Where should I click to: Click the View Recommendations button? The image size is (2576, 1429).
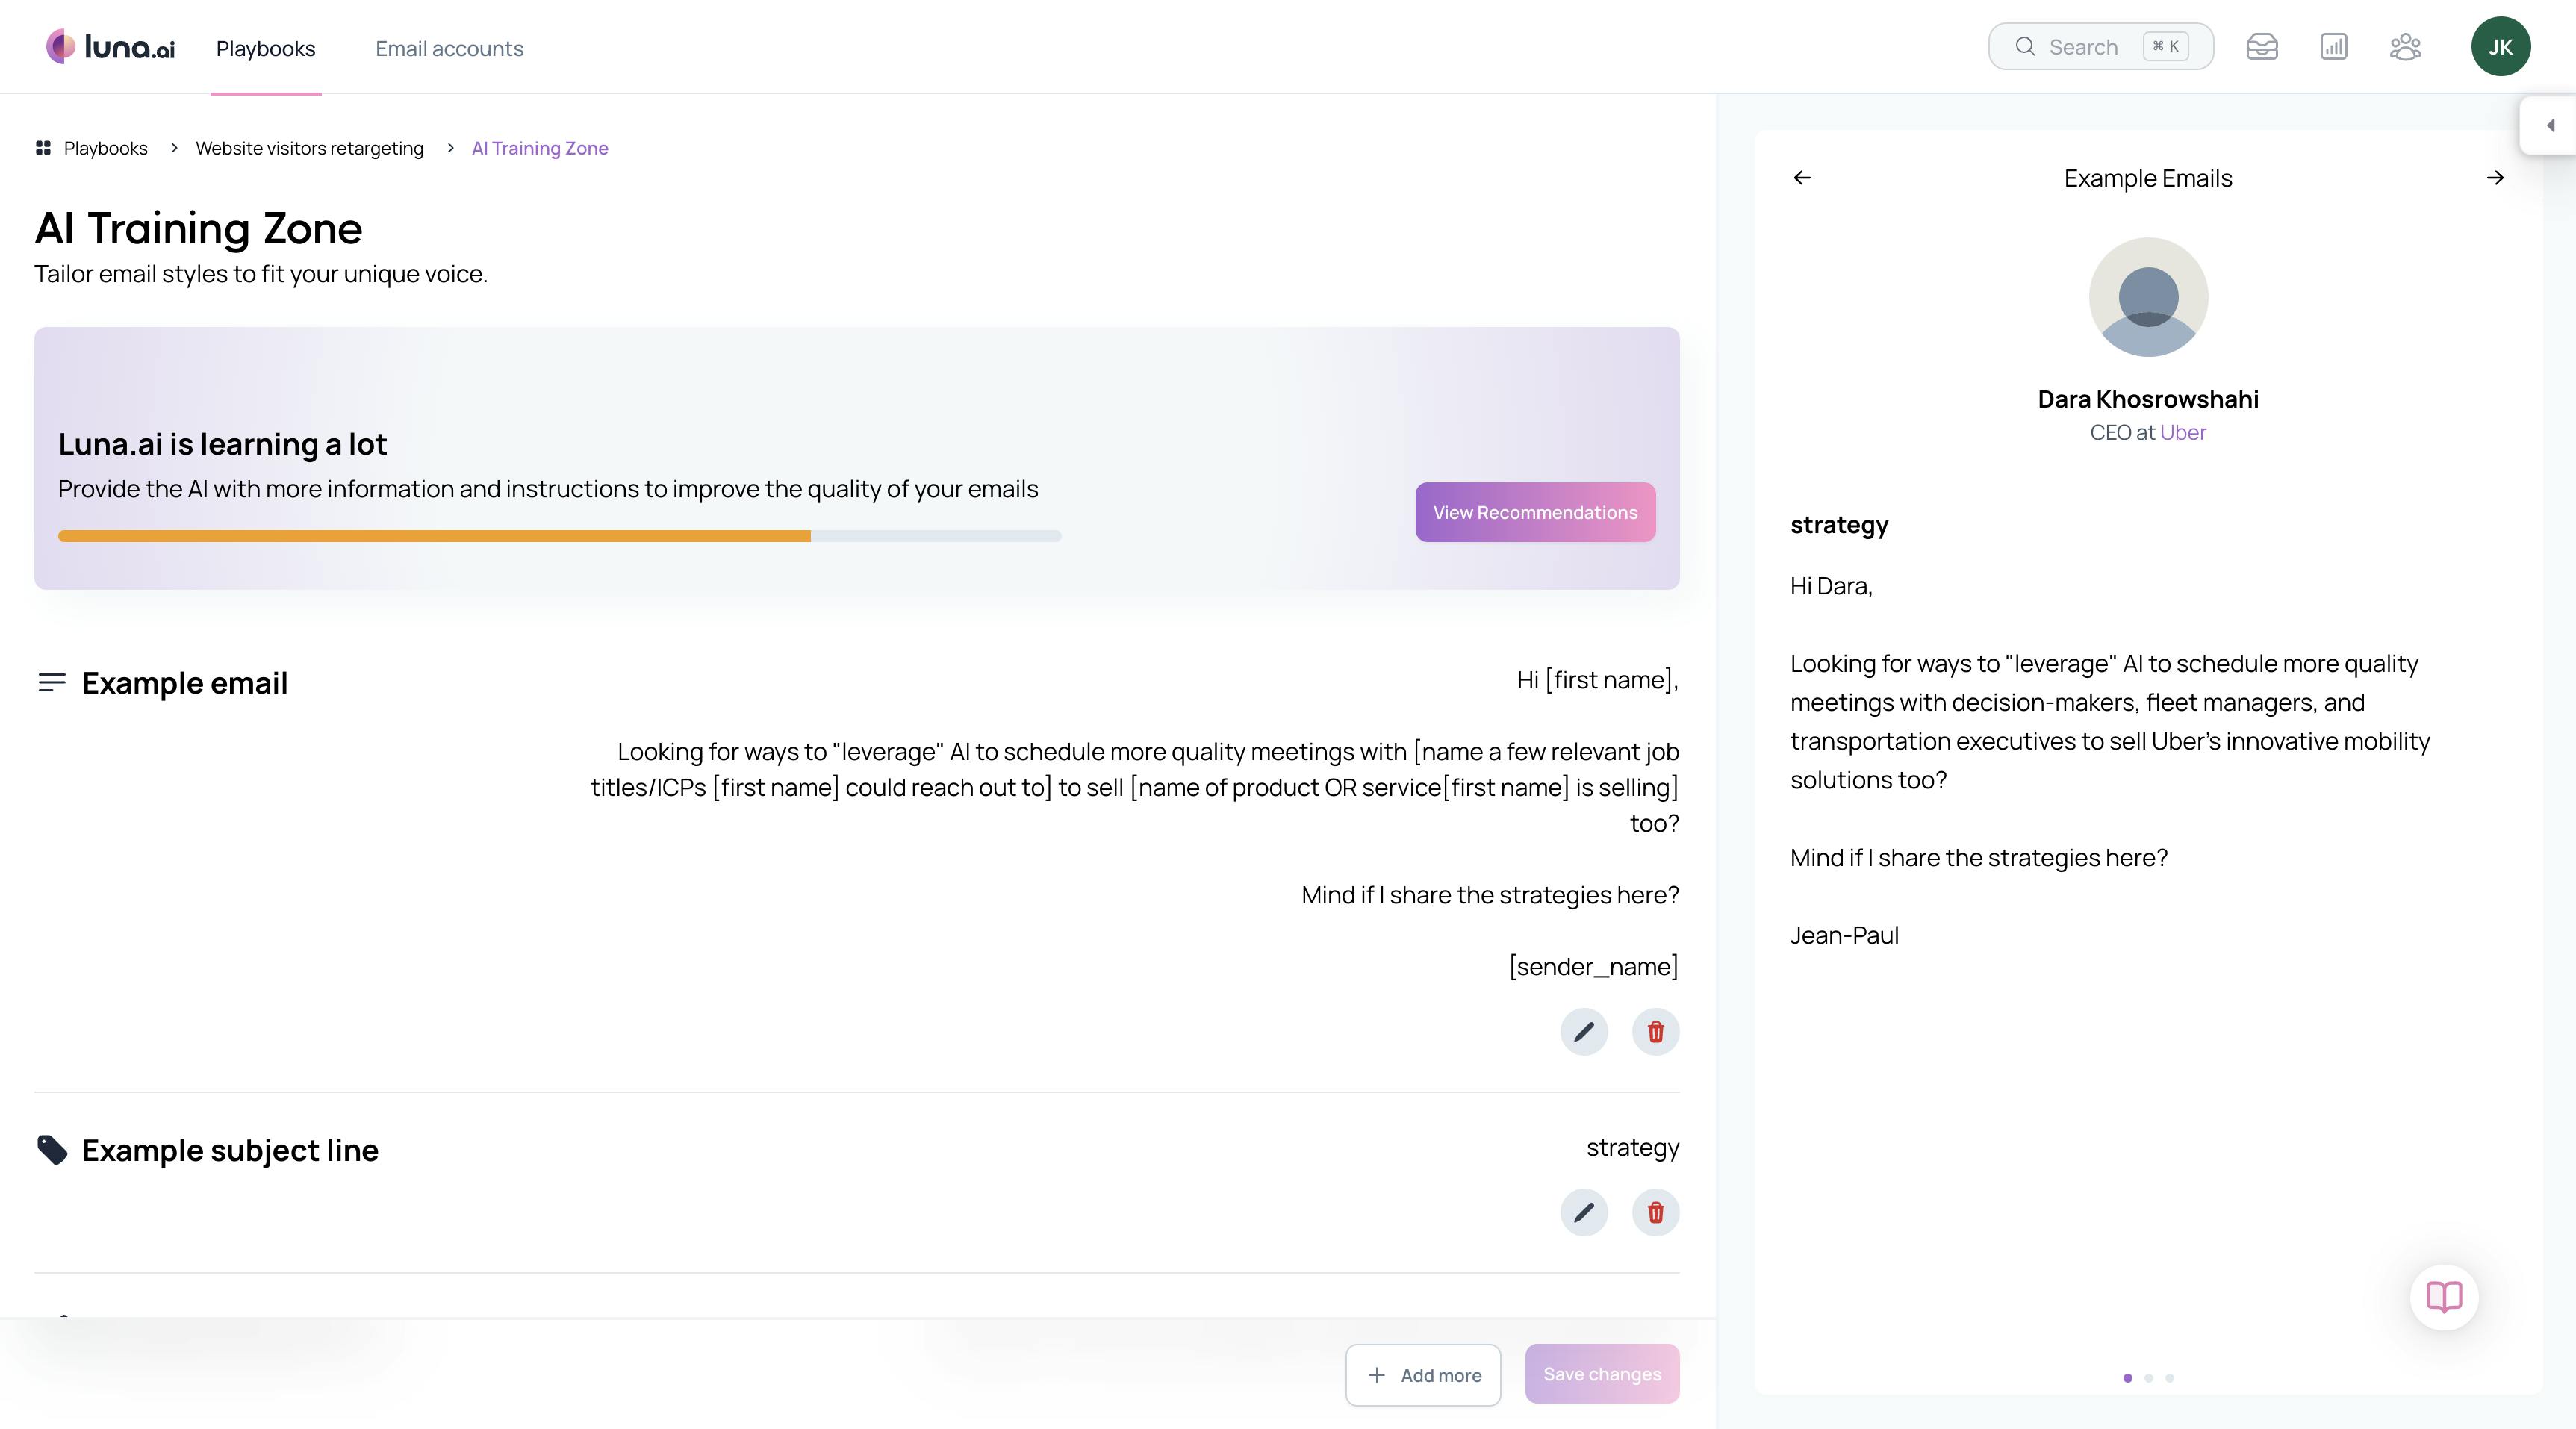(x=1535, y=512)
